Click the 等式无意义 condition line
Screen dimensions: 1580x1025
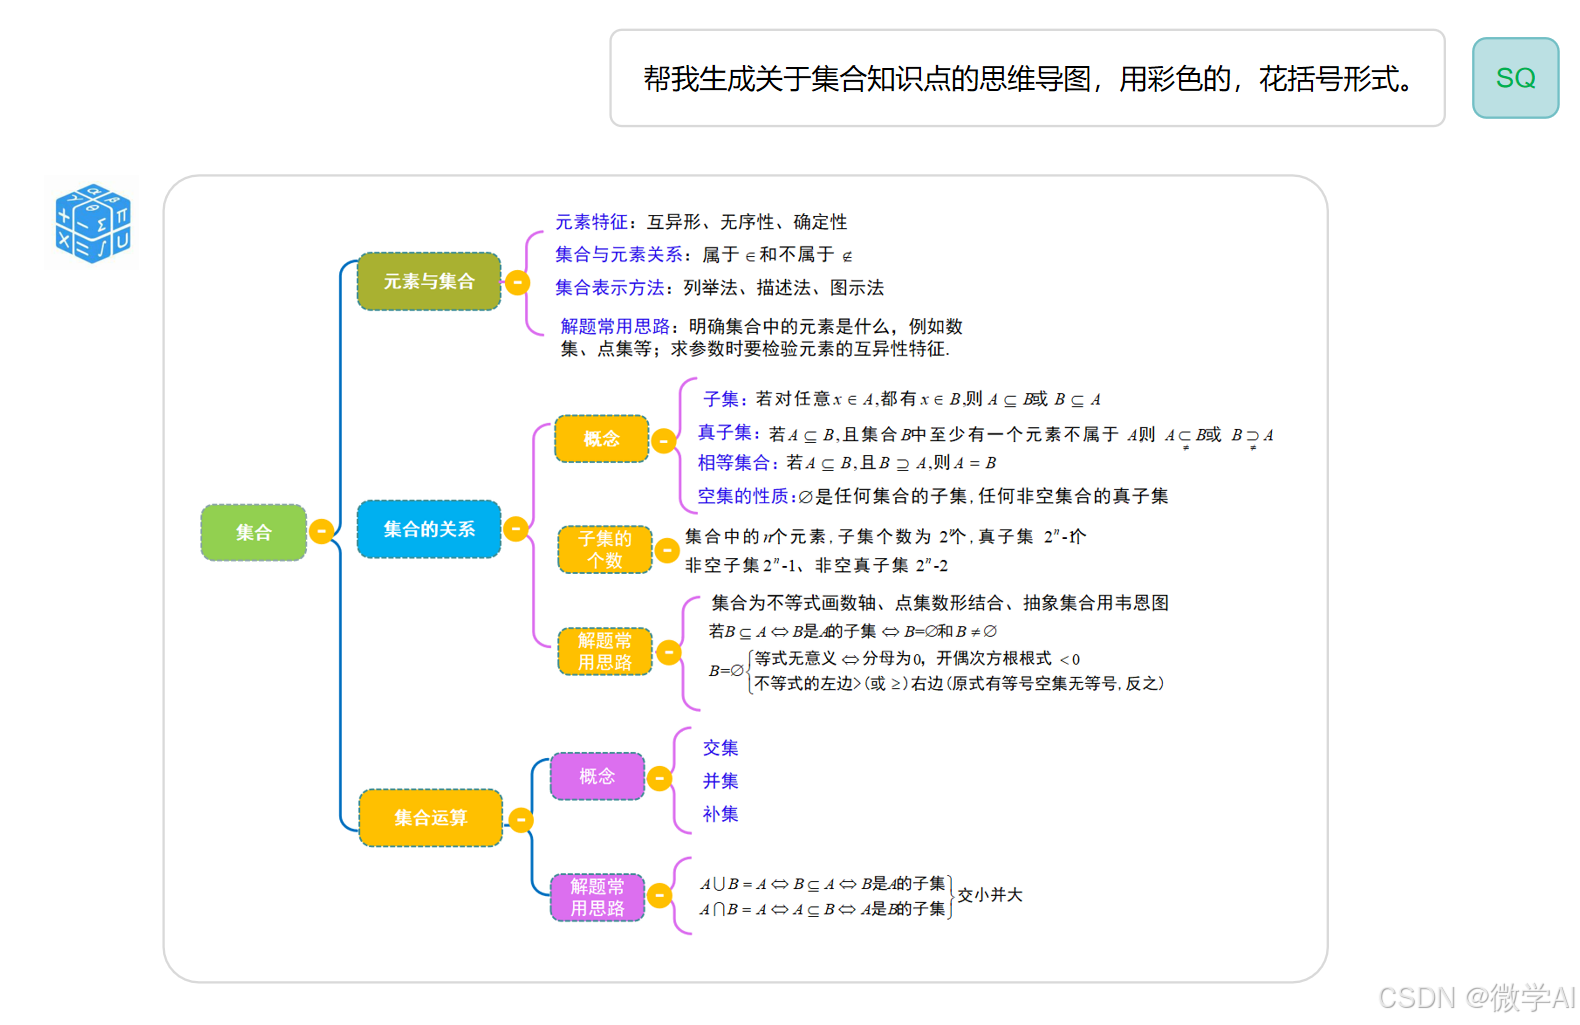(x=917, y=658)
